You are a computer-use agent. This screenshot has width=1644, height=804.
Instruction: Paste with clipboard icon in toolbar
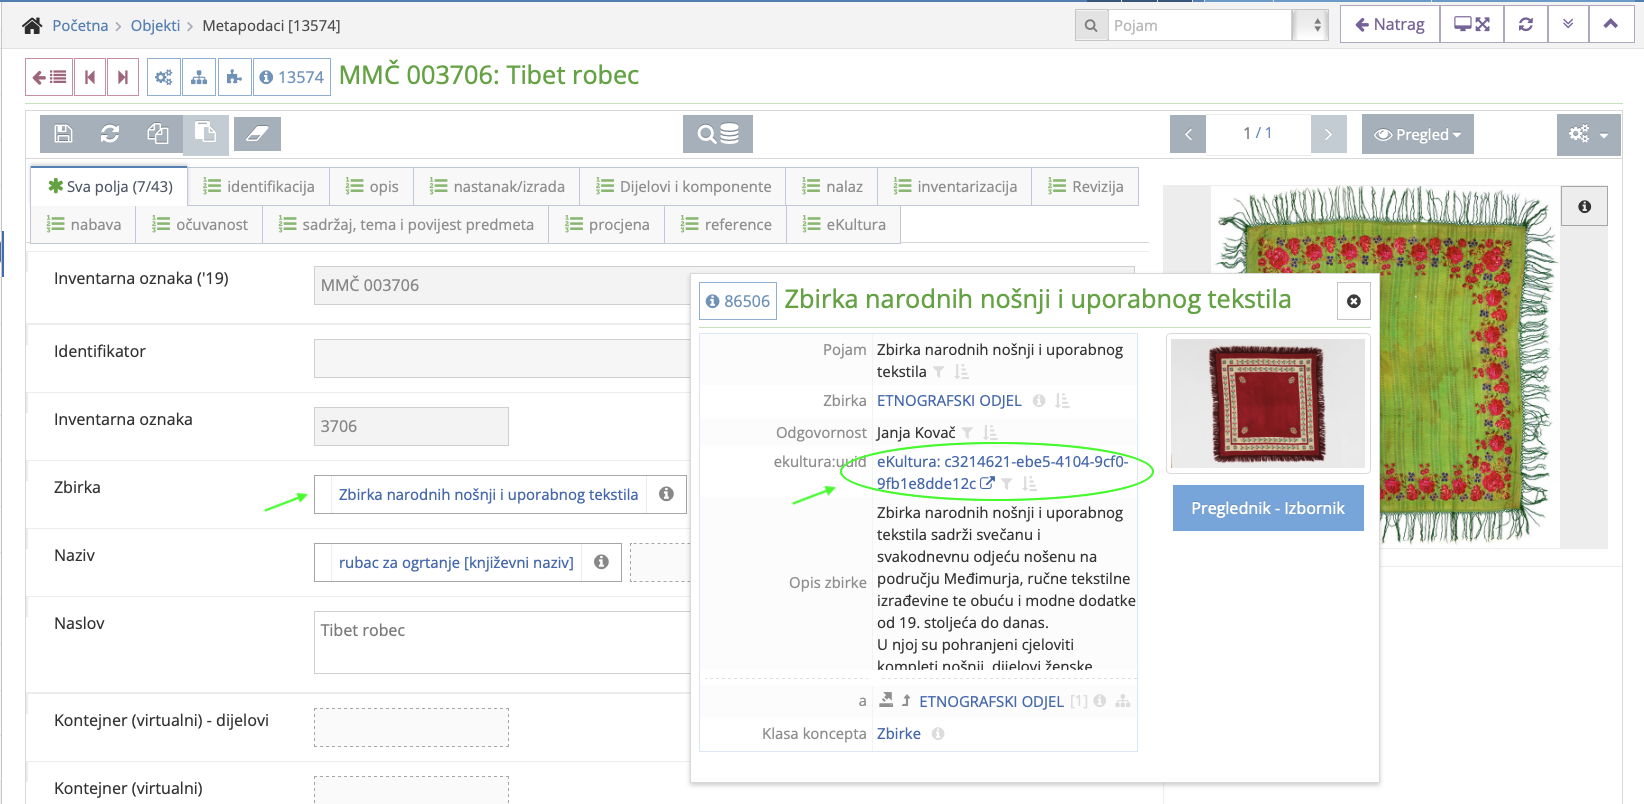(x=205, y=133)
